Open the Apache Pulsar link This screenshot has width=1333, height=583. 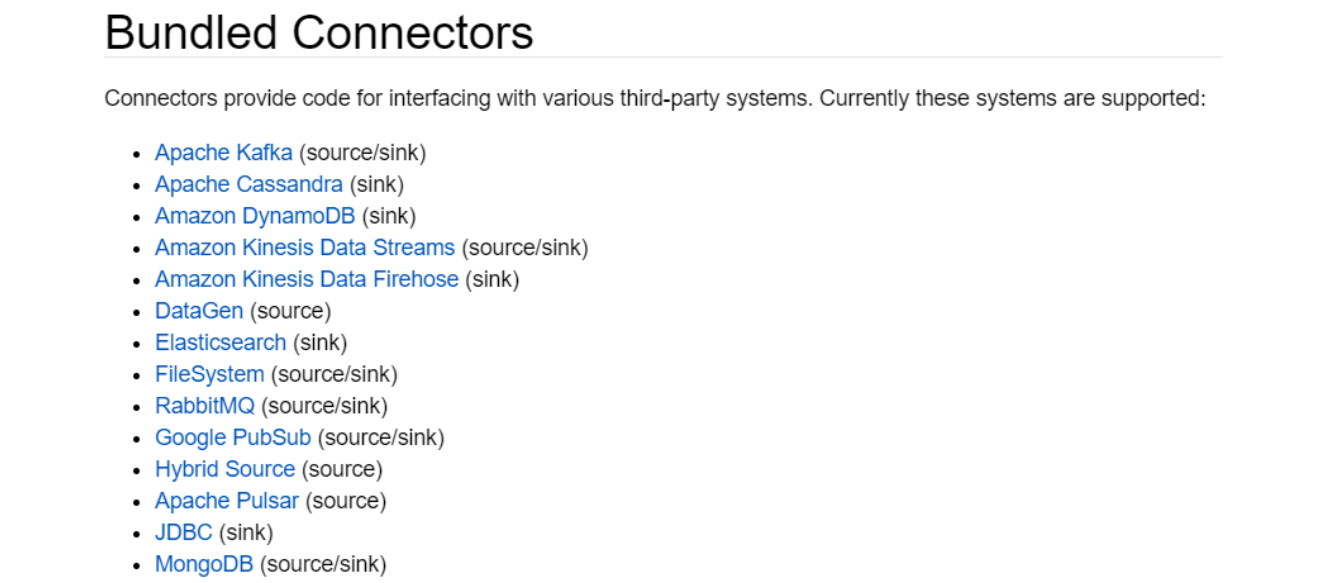coord(227,501)
